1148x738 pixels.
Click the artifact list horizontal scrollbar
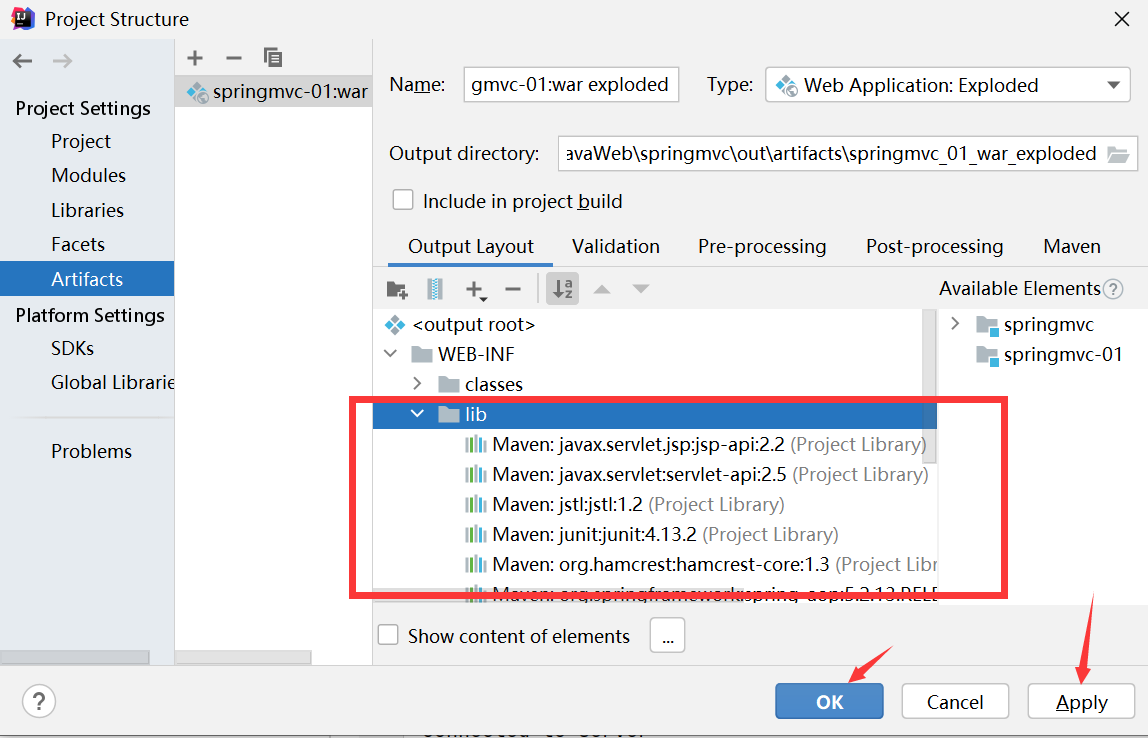(243, 657)
